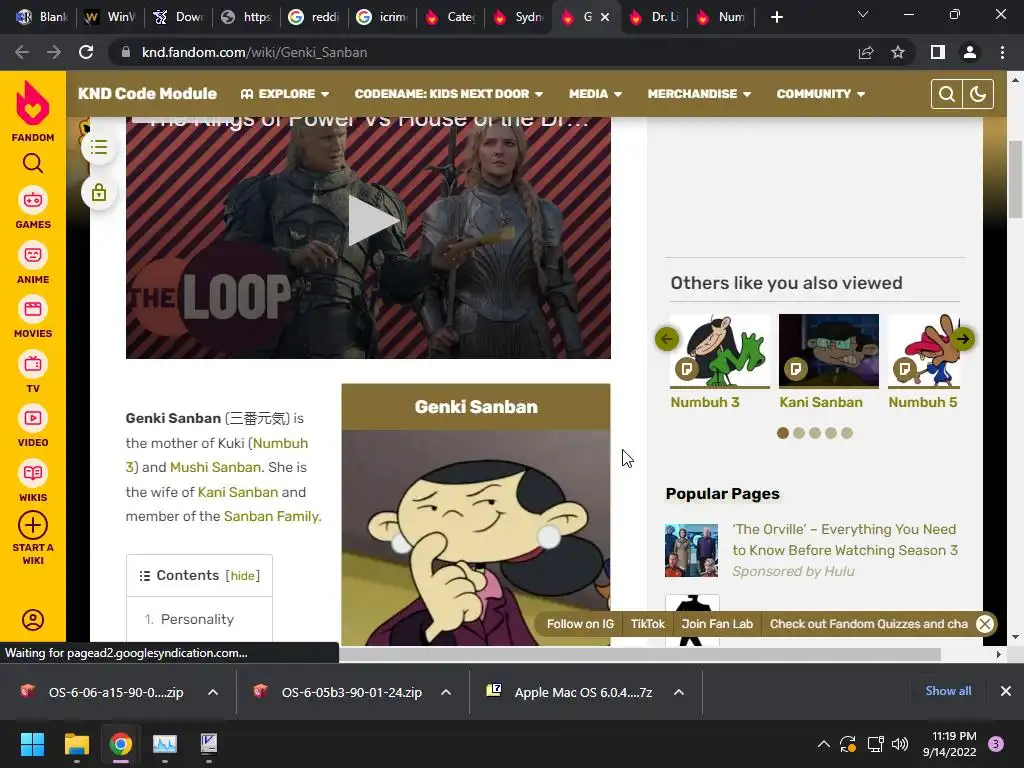Click Follow on IG button
Screen dimensions: 1024x768
580,624
